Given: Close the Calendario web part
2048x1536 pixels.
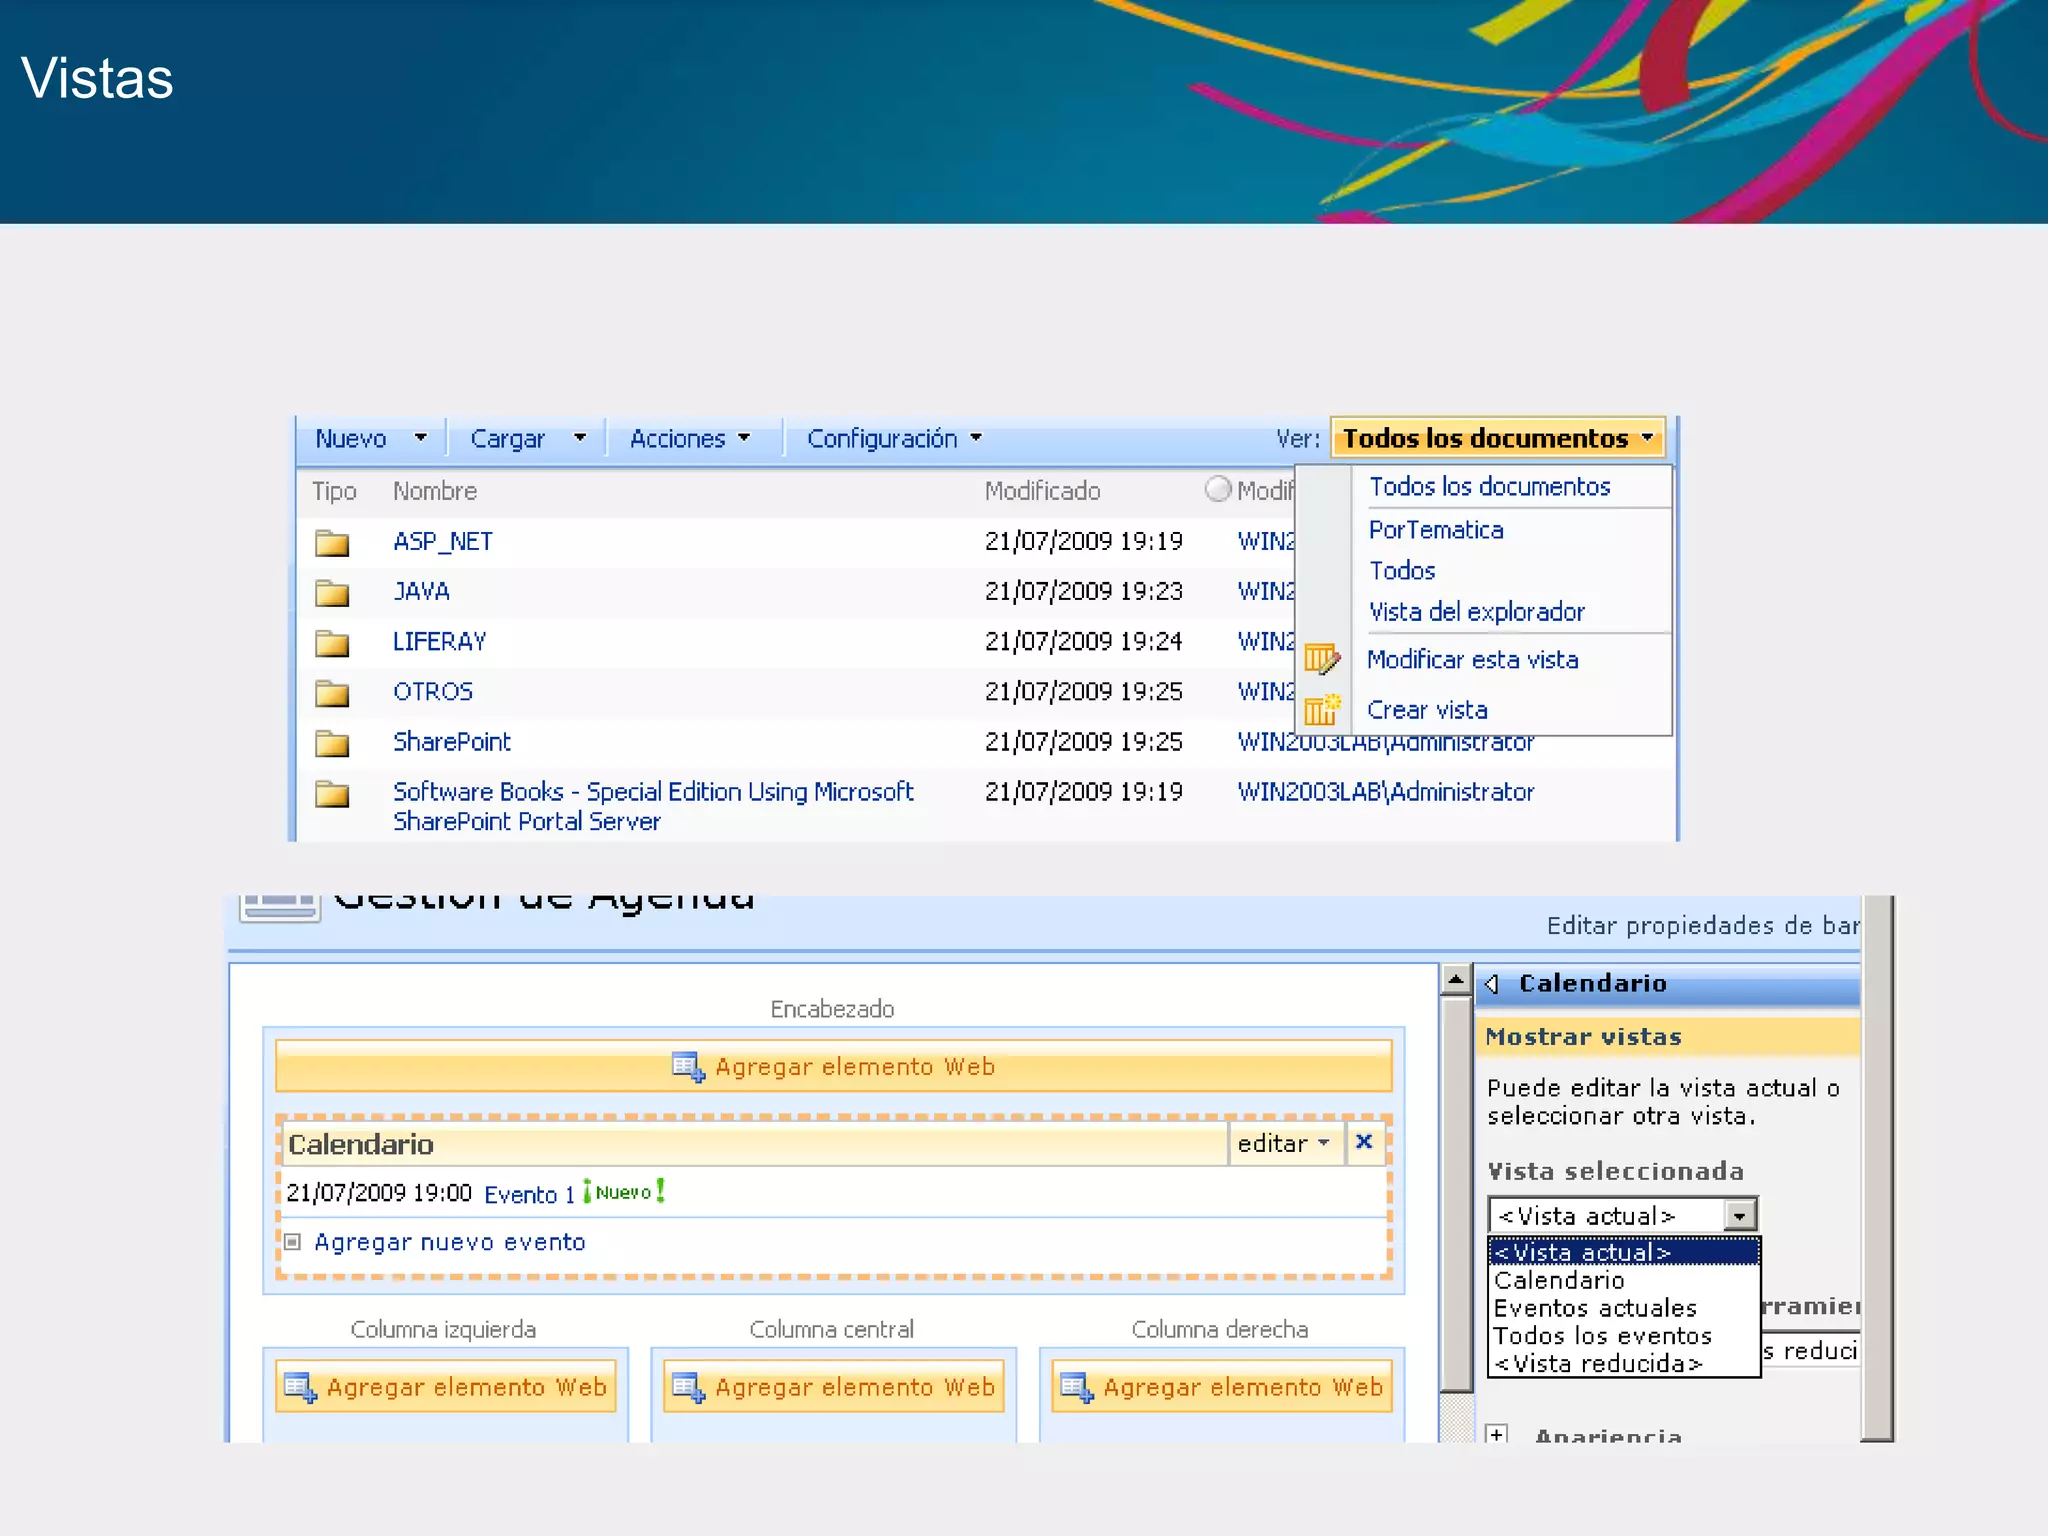Looking at the screenshot, I should 1364,1142.
